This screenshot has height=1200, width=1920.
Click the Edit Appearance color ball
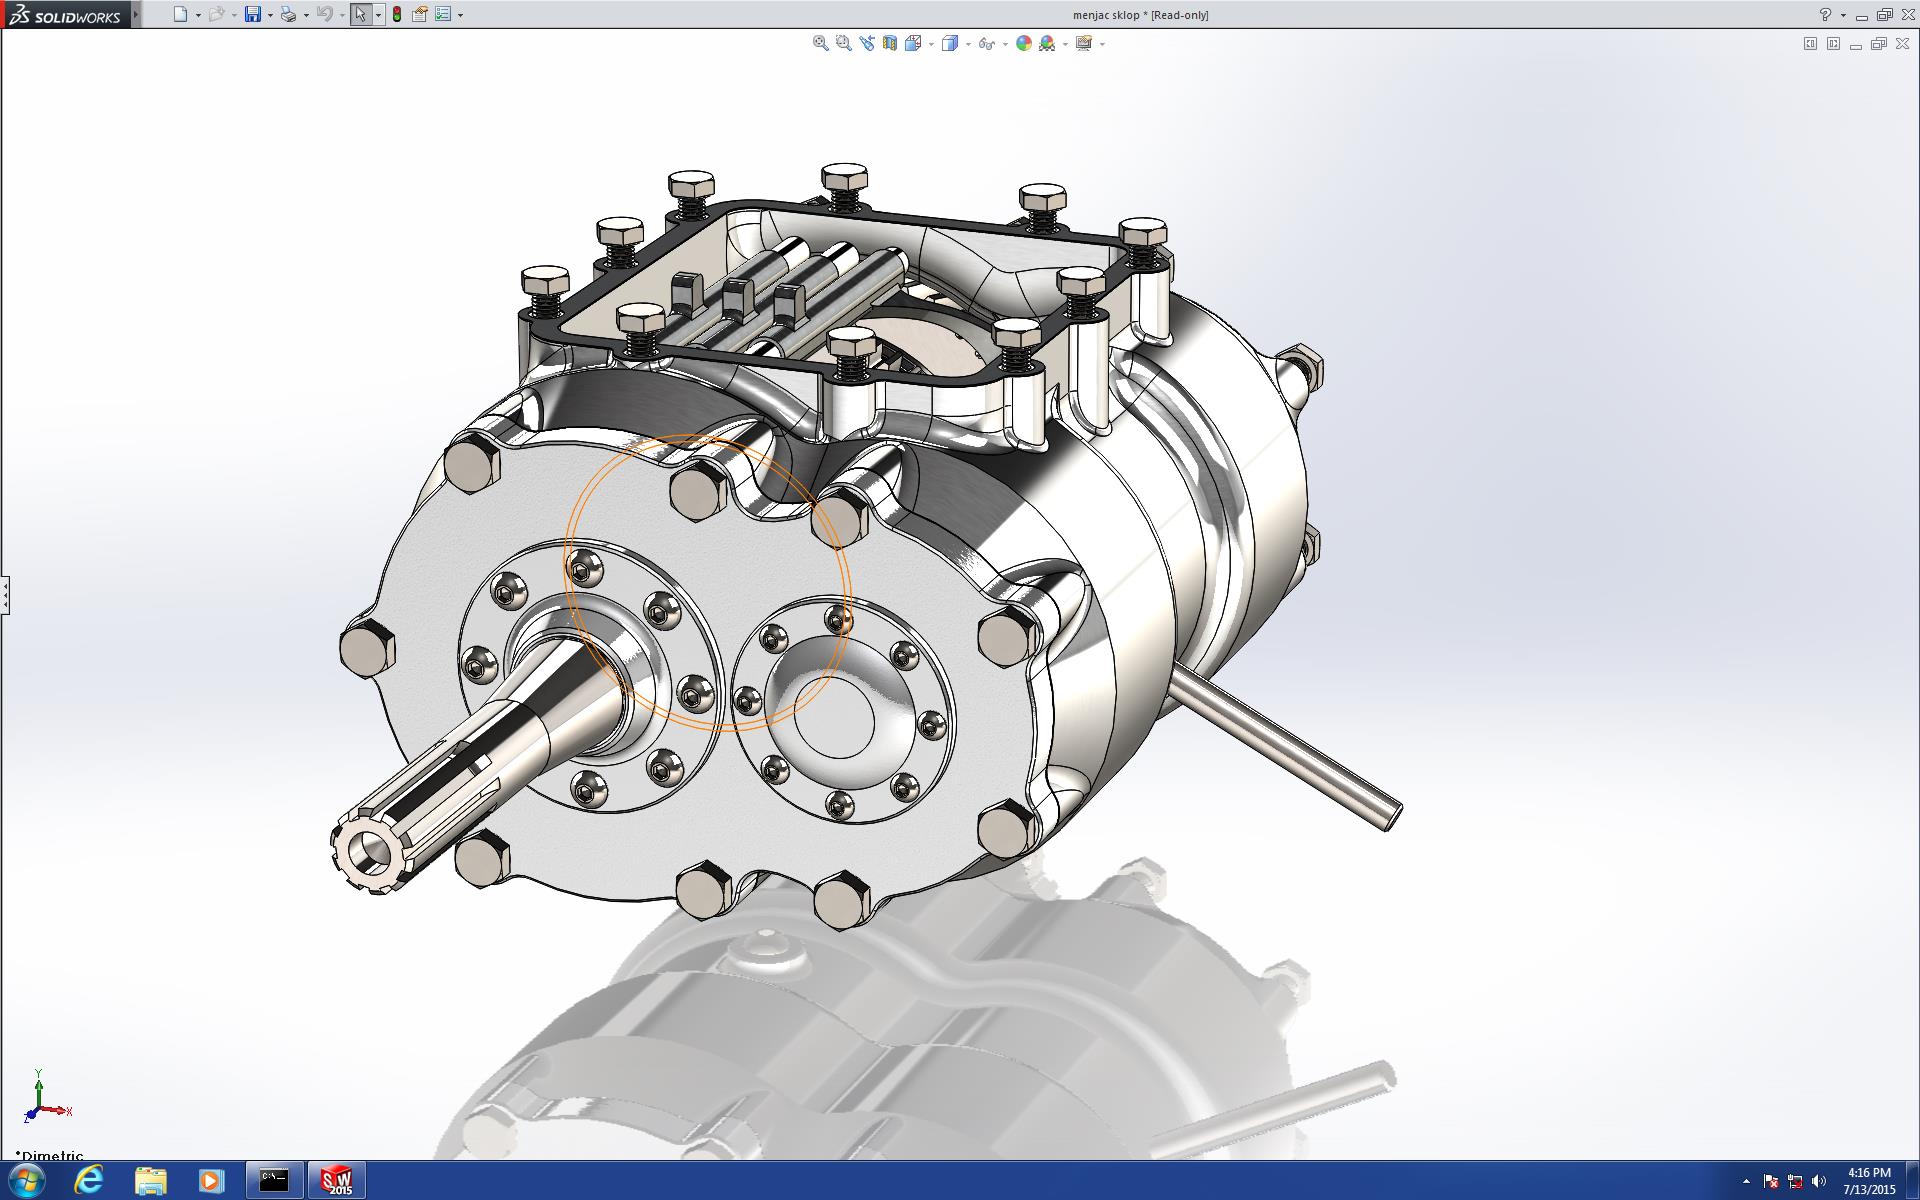(x=1023, y=43)
